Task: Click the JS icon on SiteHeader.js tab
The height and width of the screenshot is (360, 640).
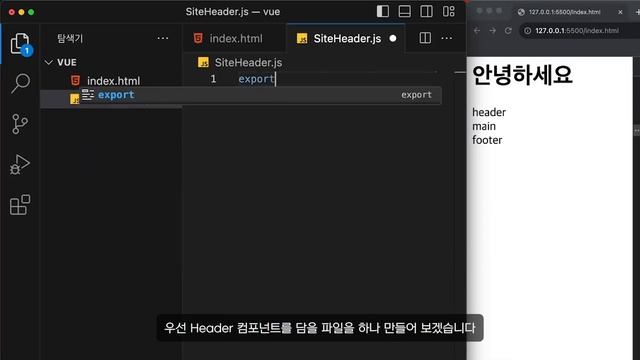Action: pyautogui.click(x=302, y=38)
